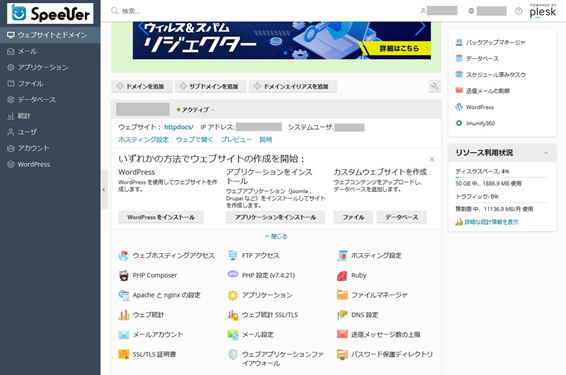Collapse the site tools list
Image resolution: width=566 pixels, height=375 pixels.
tap(276, 236)
